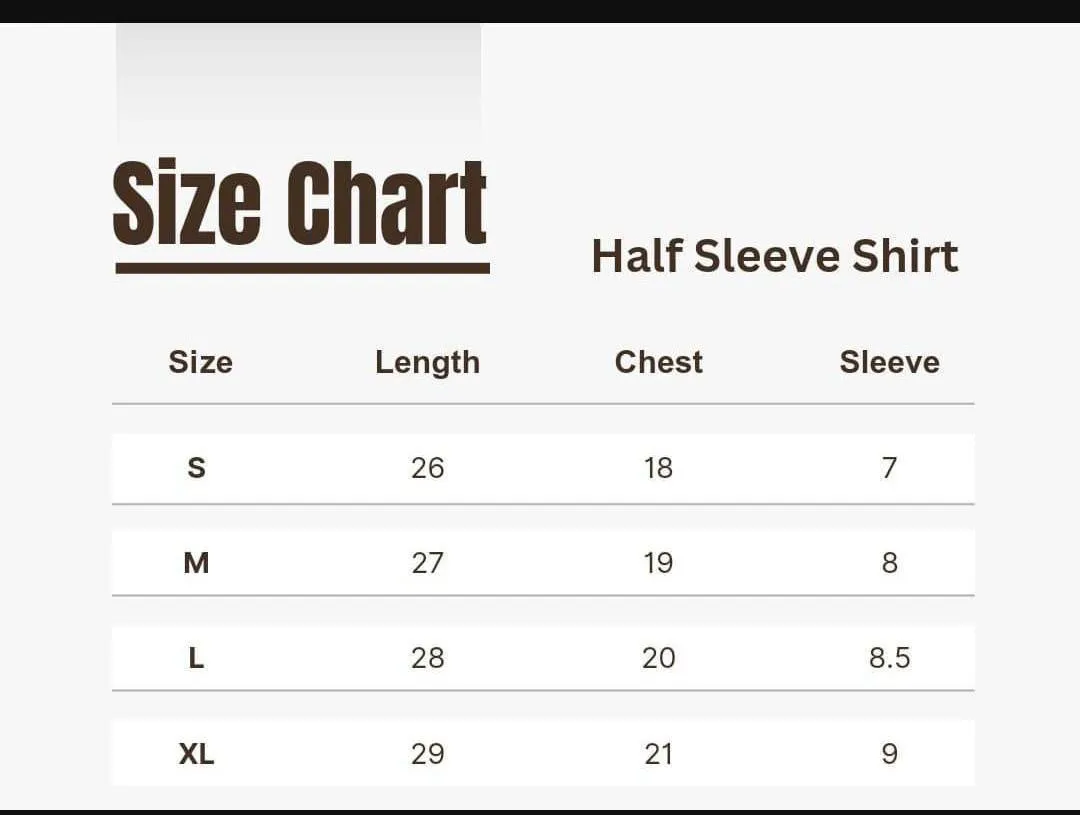Click the "M" size row label
This screenshot has width=1080, height=815.
[197, 563]
